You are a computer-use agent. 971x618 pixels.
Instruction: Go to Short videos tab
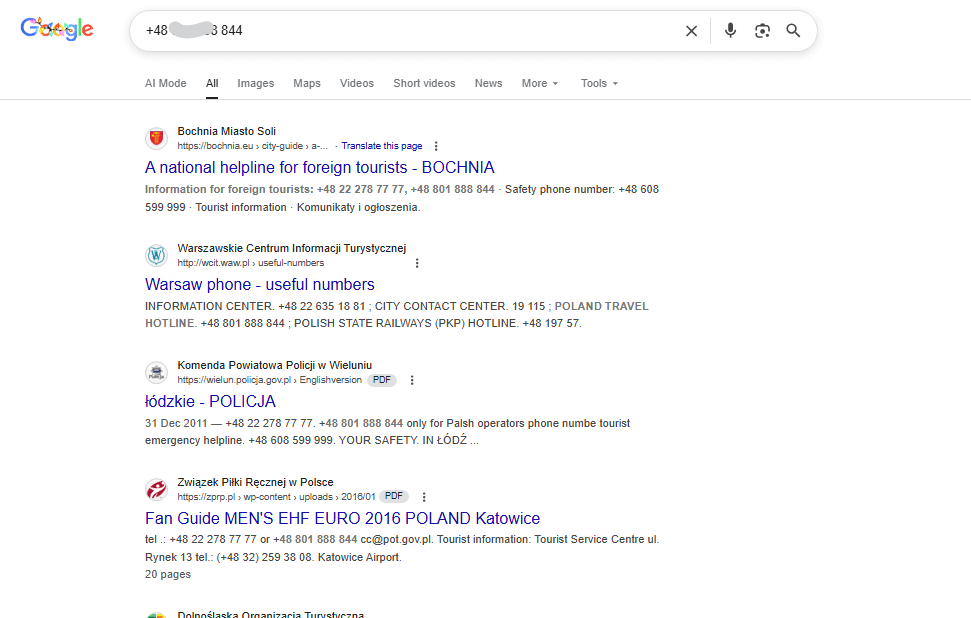(x=424, y=83)
